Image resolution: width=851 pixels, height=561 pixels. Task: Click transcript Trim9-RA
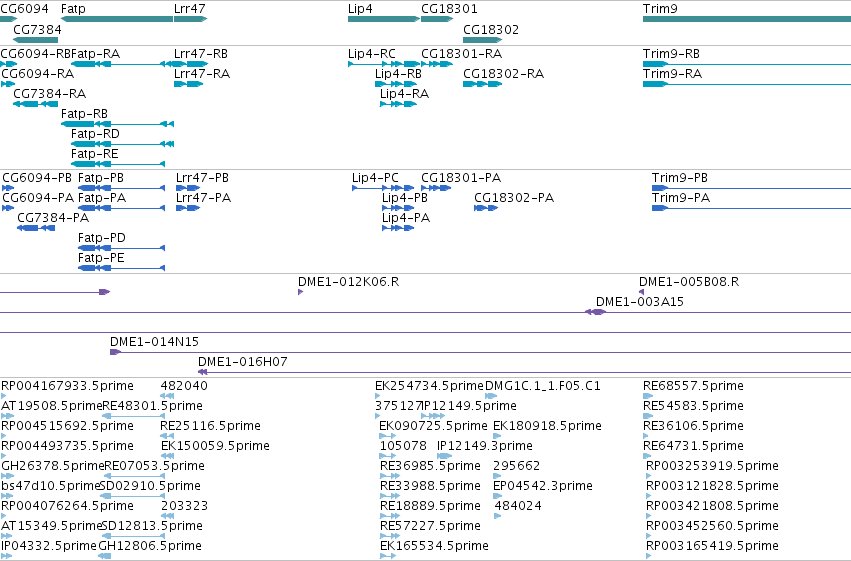(672, 74)
